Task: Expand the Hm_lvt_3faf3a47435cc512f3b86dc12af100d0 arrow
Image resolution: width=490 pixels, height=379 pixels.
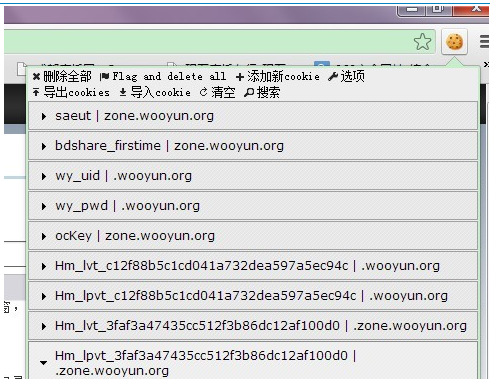Action: (x=44, y=326)
